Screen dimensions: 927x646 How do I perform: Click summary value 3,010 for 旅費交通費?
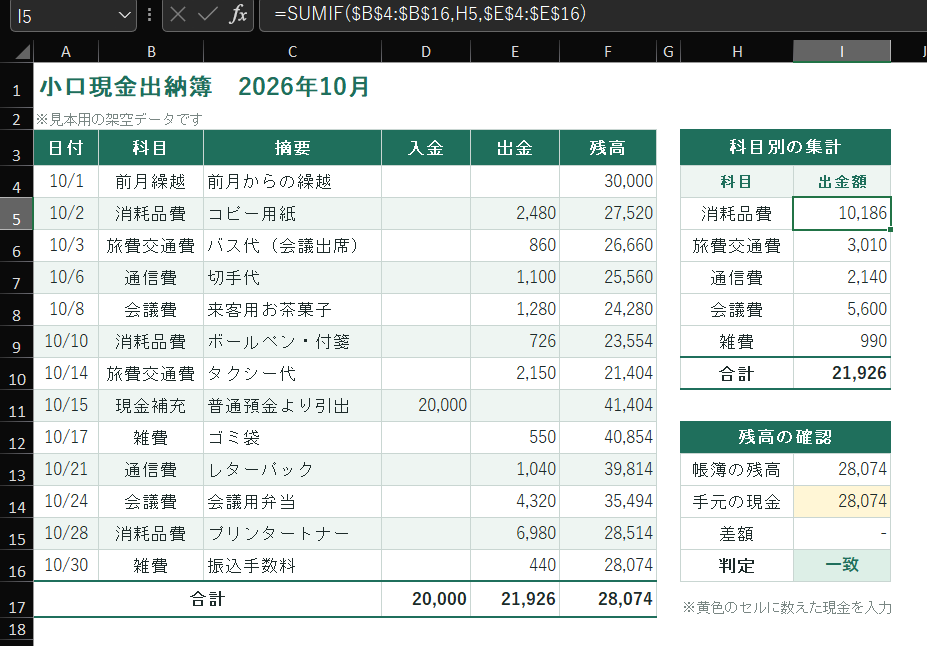click(x=842, y=245)
